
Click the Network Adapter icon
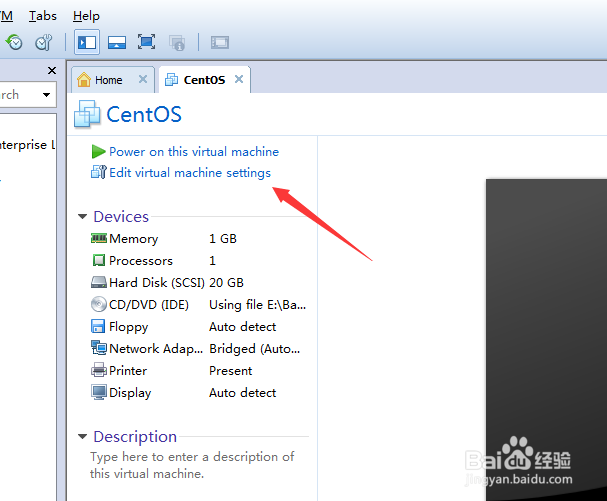pos(99,348)
